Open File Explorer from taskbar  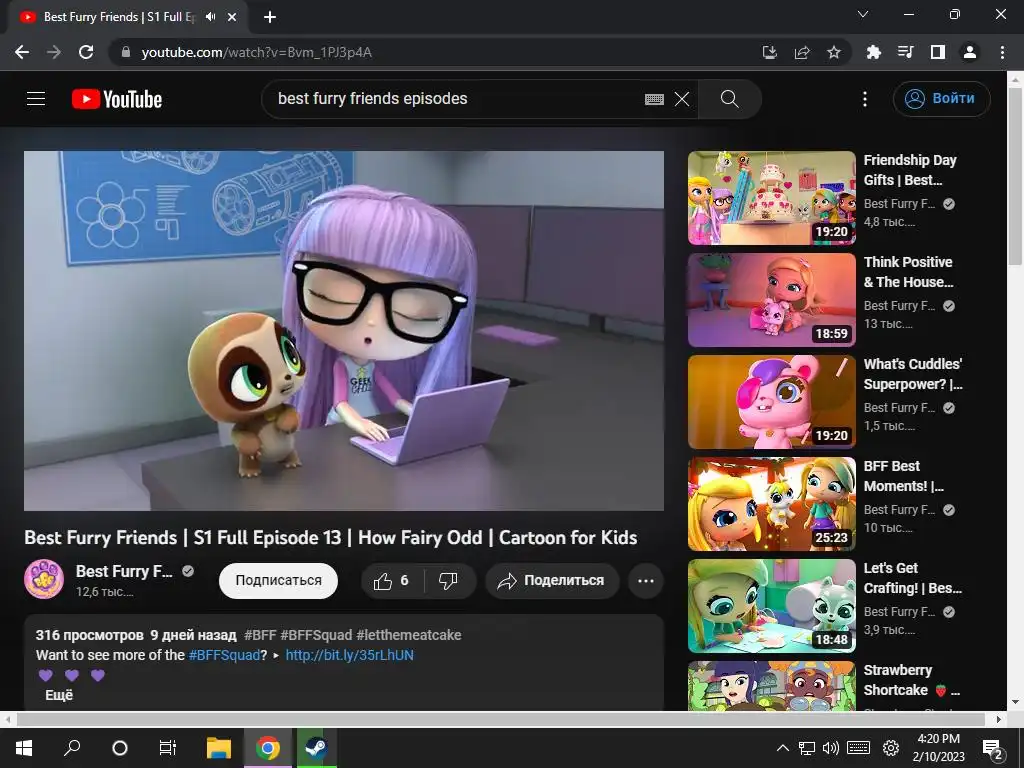click(219, 748)
